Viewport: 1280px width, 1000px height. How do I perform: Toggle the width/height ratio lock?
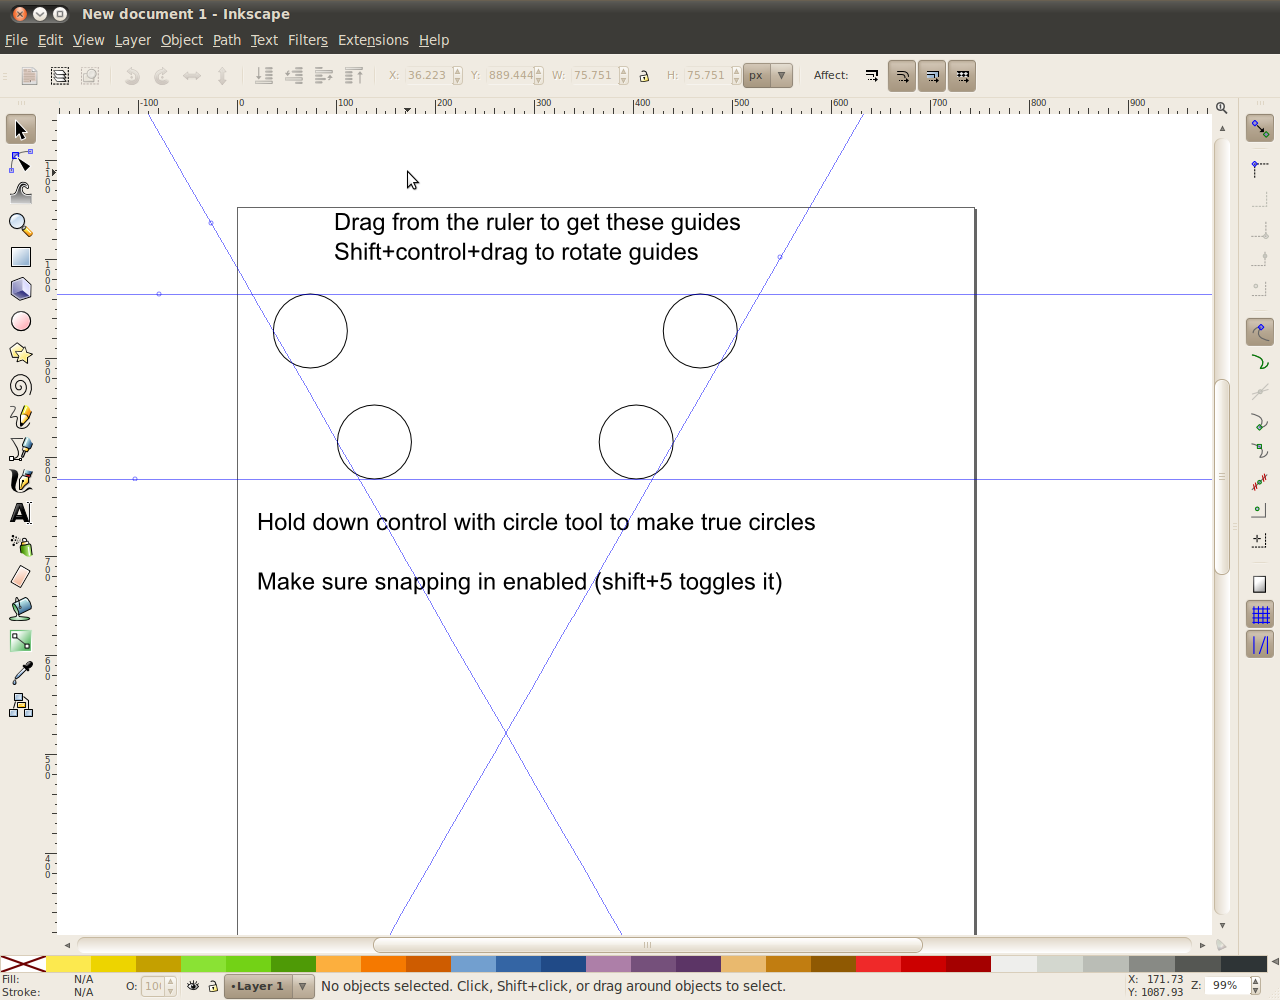(x=644, y=76)
